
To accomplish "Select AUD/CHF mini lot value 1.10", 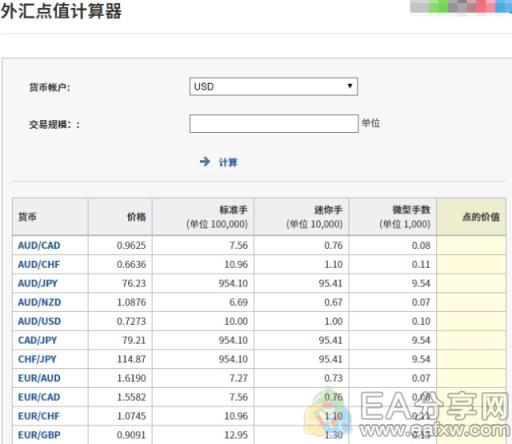I will pos(333,264).
